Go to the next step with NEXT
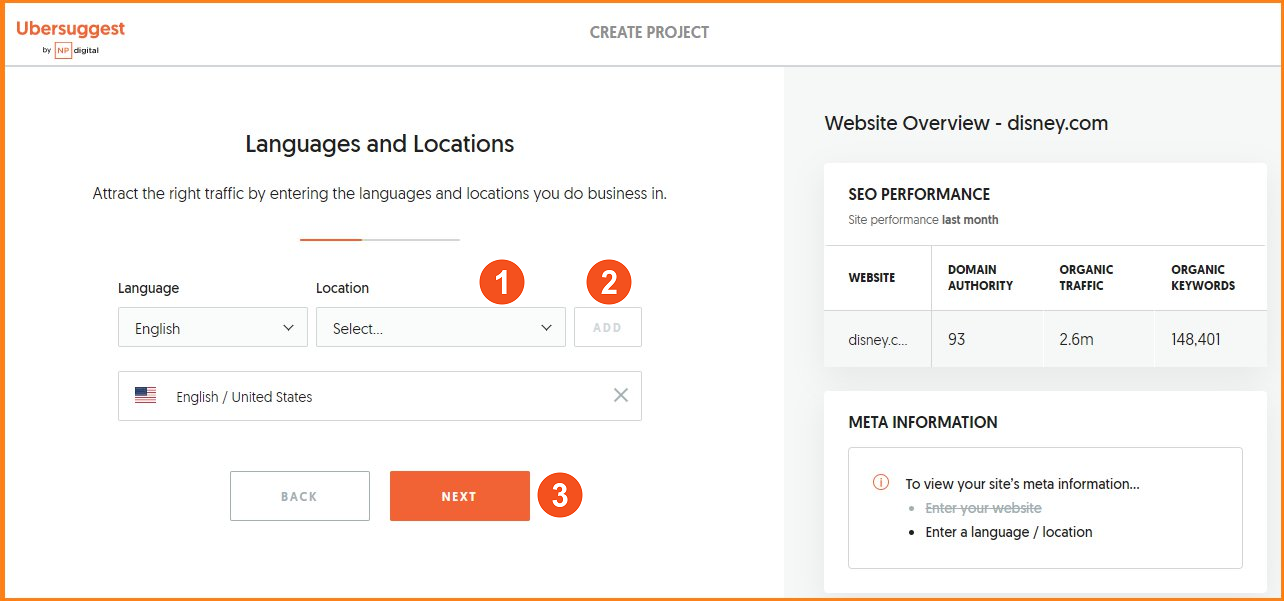This screenshot has width=1284, height=601. tap(459, 496)
